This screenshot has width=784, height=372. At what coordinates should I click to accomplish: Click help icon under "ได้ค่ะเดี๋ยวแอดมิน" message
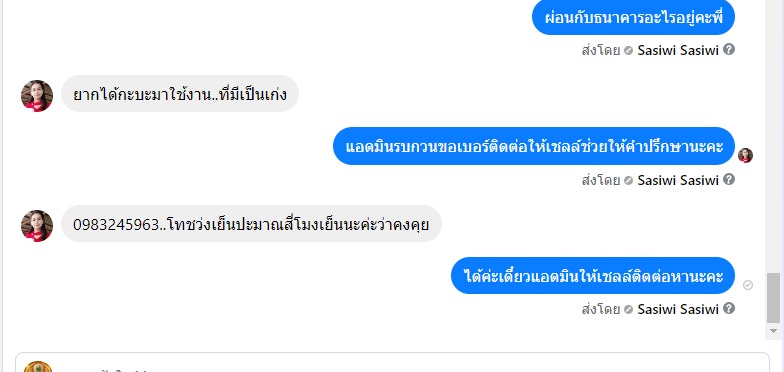[x=729, y=308]
